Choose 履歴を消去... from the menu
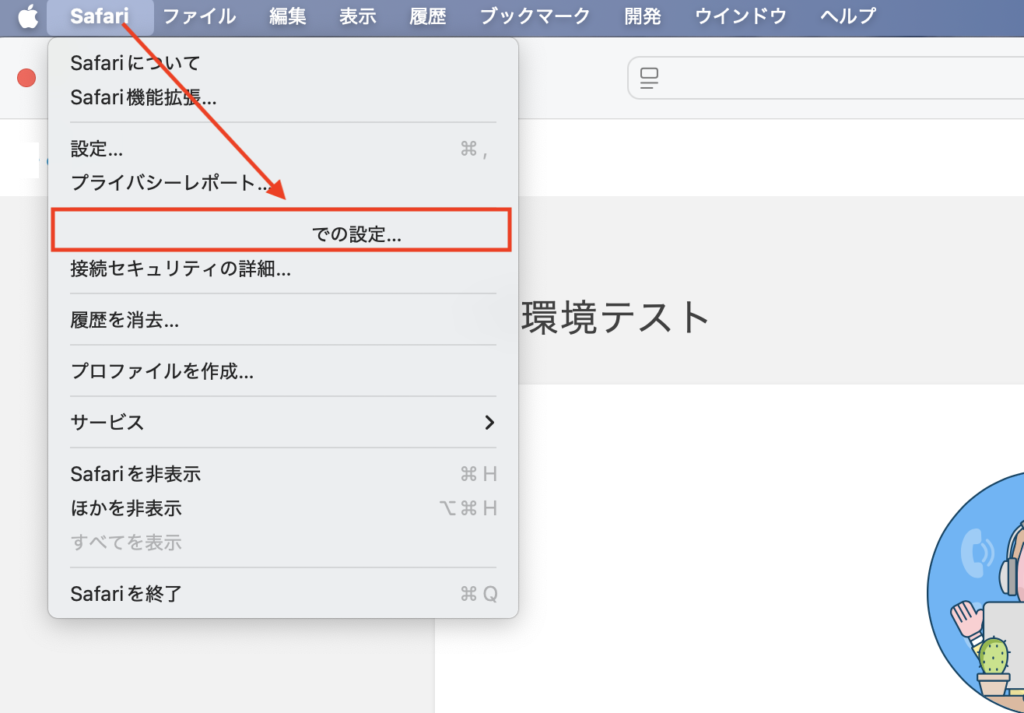 tap(125, 320)
